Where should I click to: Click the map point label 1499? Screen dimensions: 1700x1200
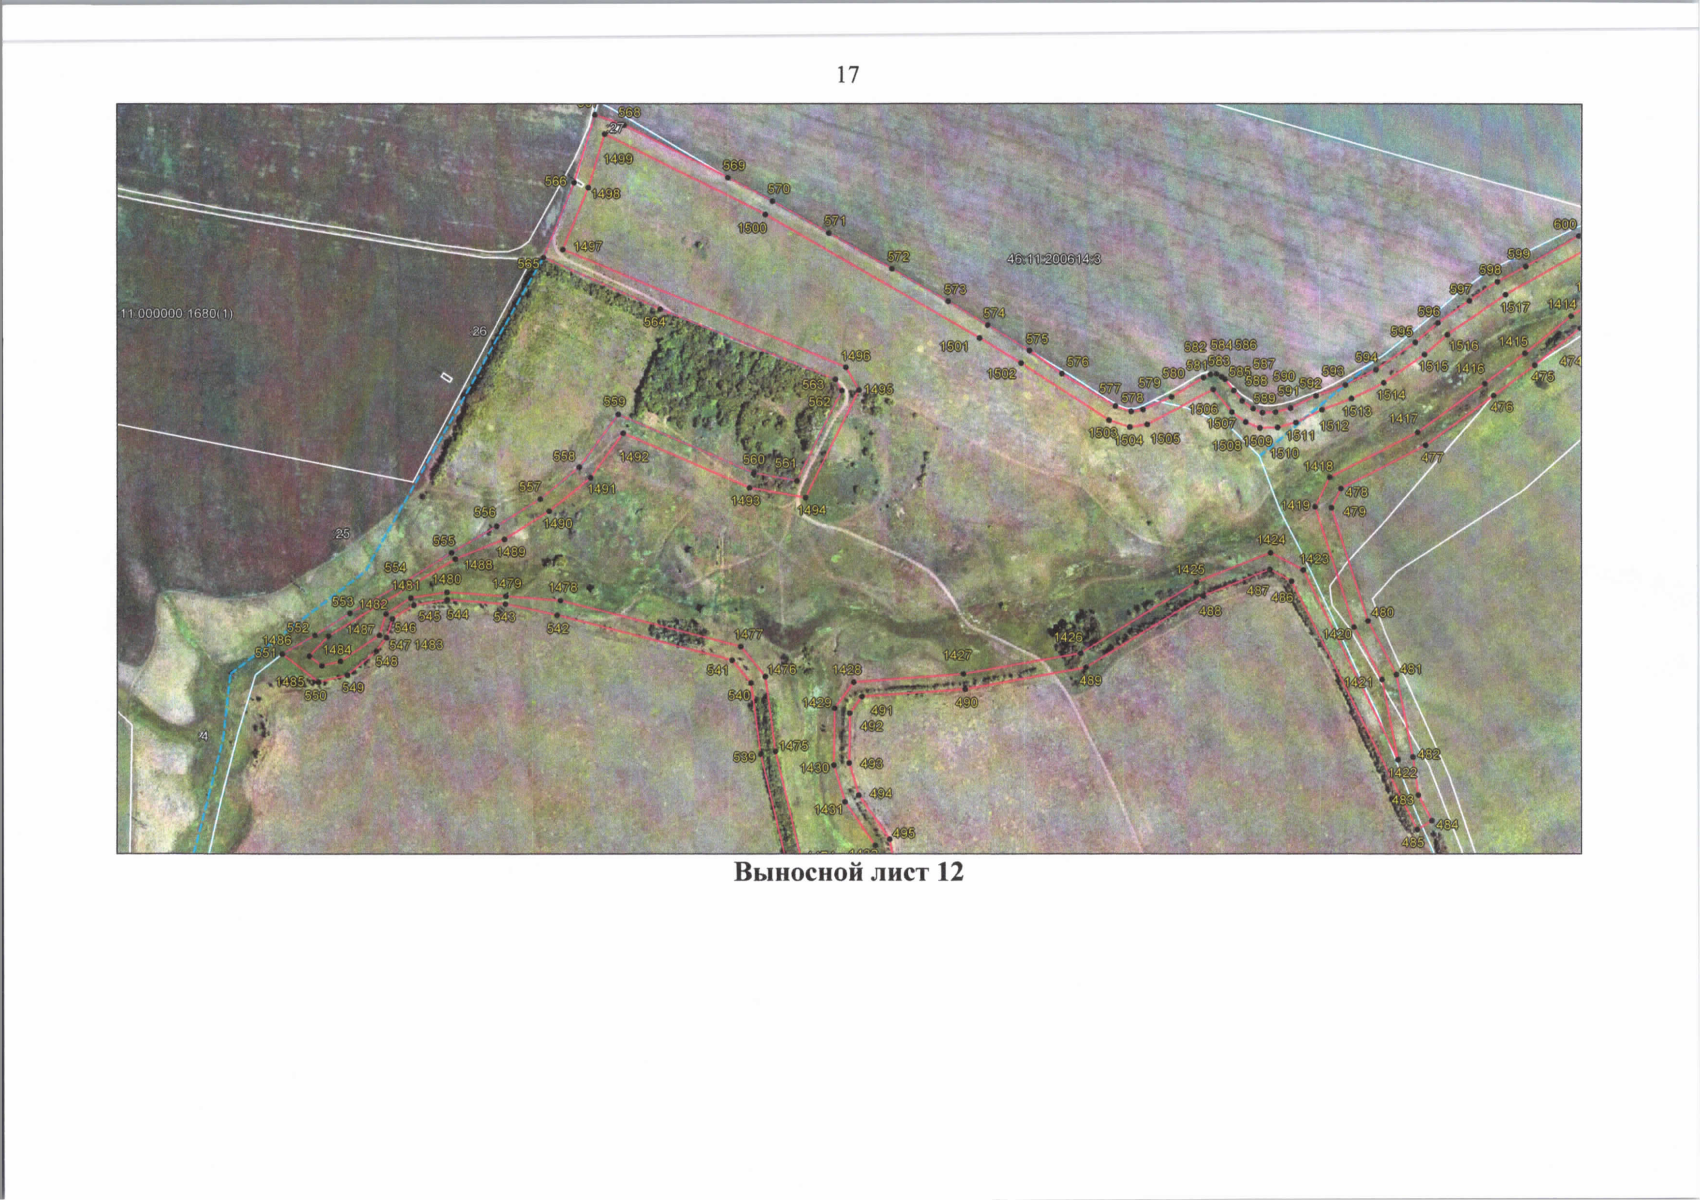[x=619, y=159]
